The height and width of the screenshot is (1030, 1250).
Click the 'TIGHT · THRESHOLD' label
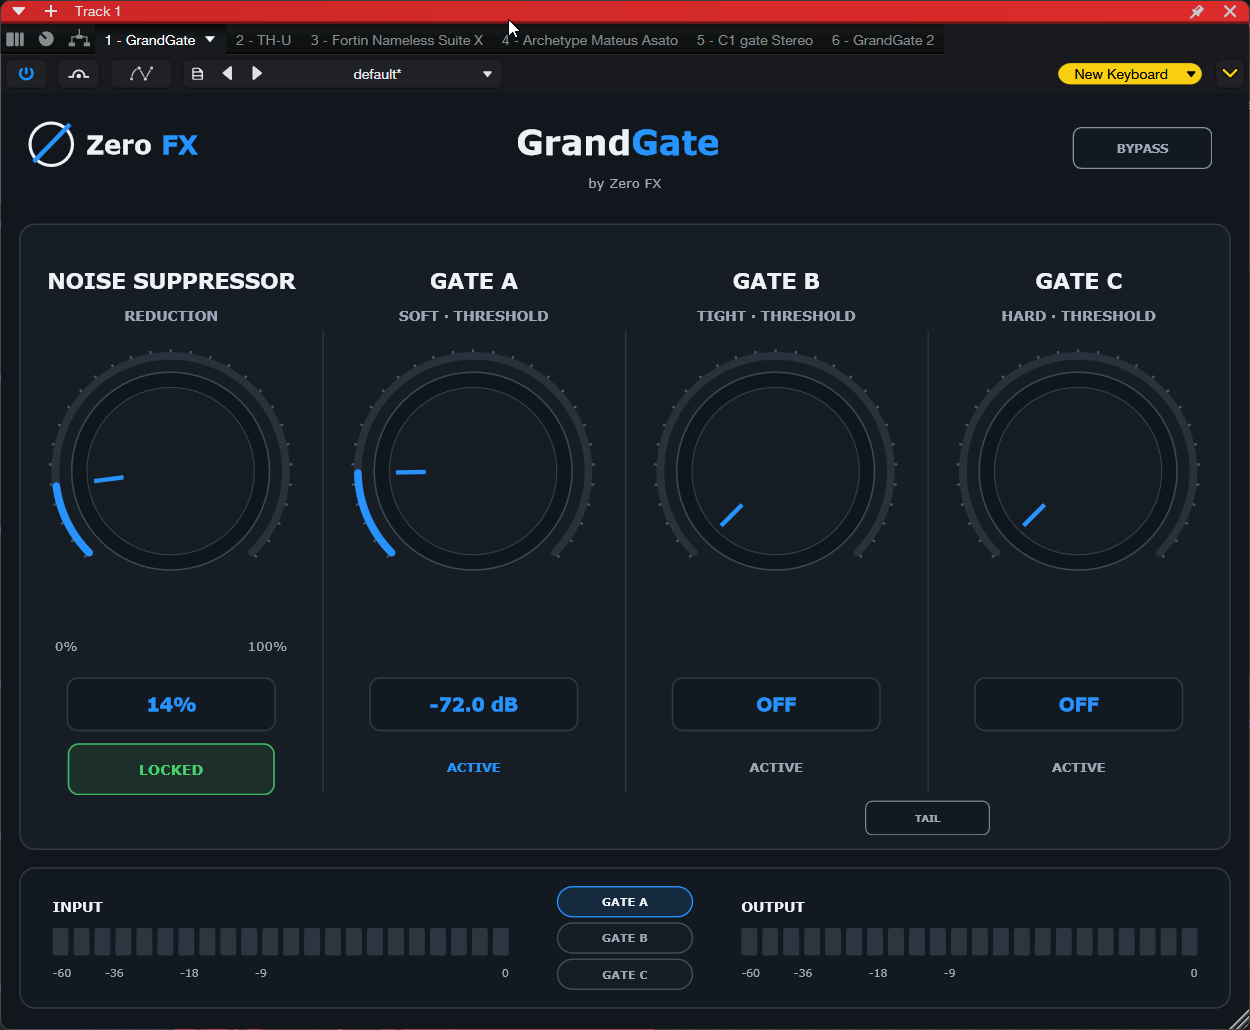pyautogui.click(x=776, y=316)
